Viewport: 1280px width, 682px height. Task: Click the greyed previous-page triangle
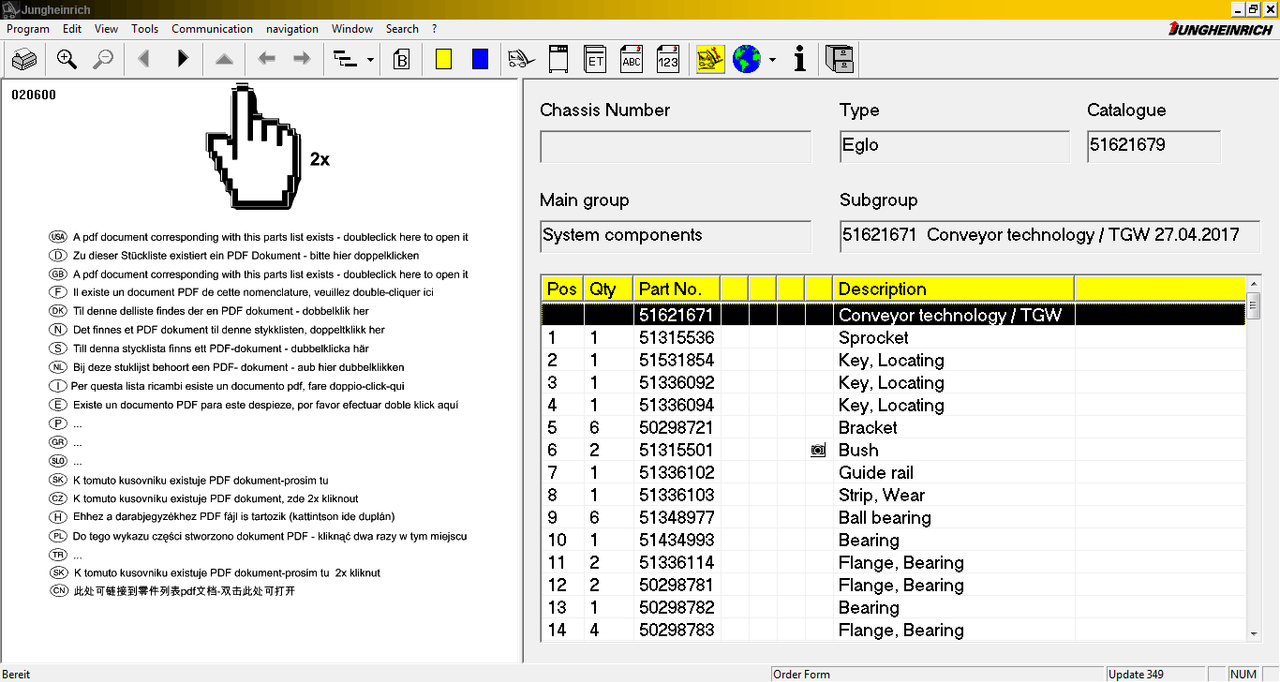coord(144,60)
